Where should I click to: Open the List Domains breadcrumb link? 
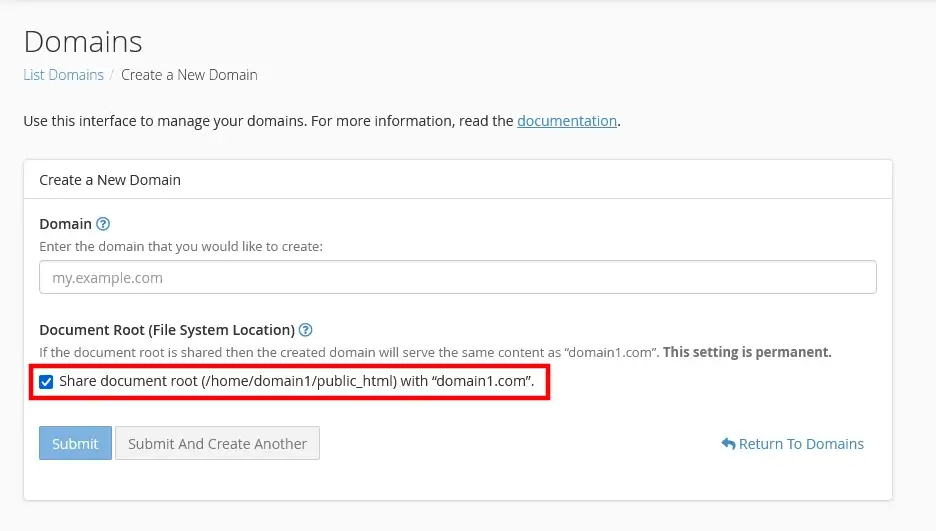click(x=63, y=75)
